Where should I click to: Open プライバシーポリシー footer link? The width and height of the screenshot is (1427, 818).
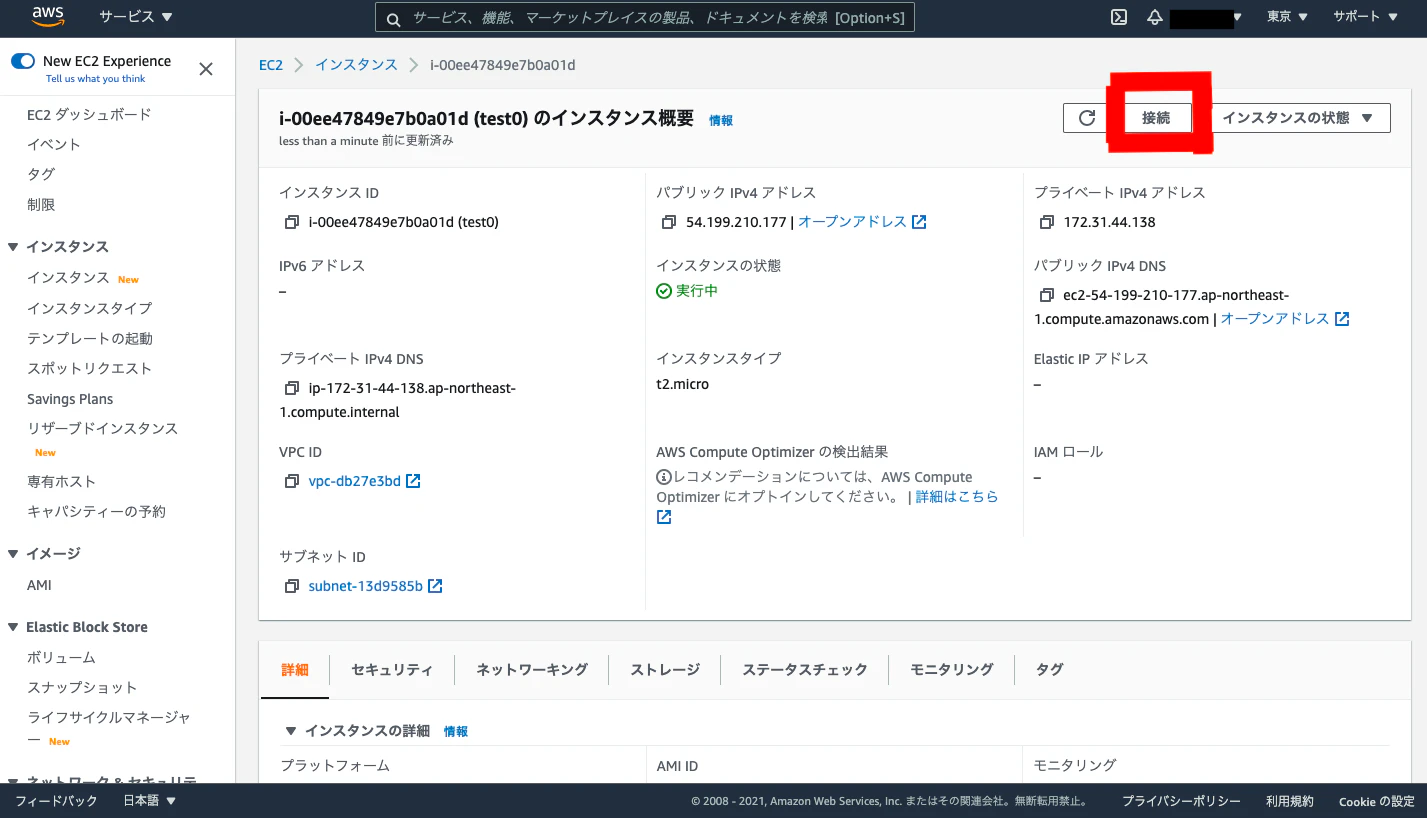[x=1181, y=801]
